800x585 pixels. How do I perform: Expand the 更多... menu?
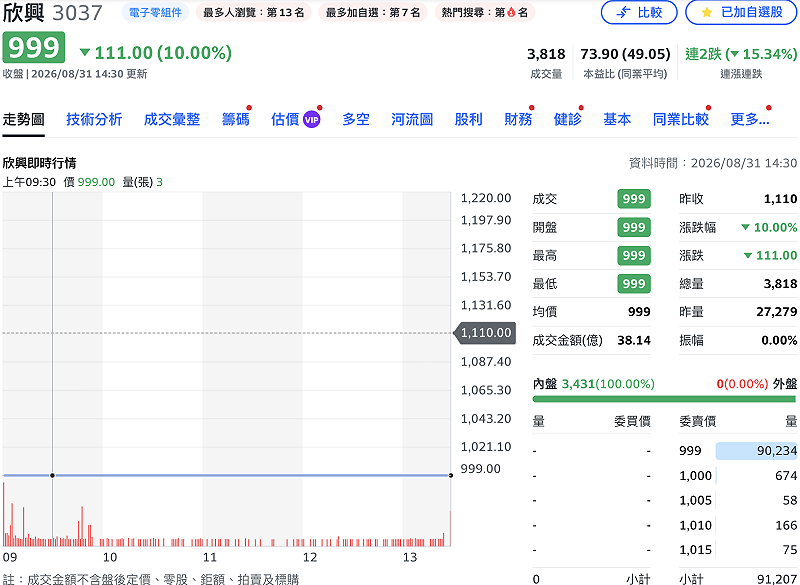pyautogui.click(x=749, y=119)
